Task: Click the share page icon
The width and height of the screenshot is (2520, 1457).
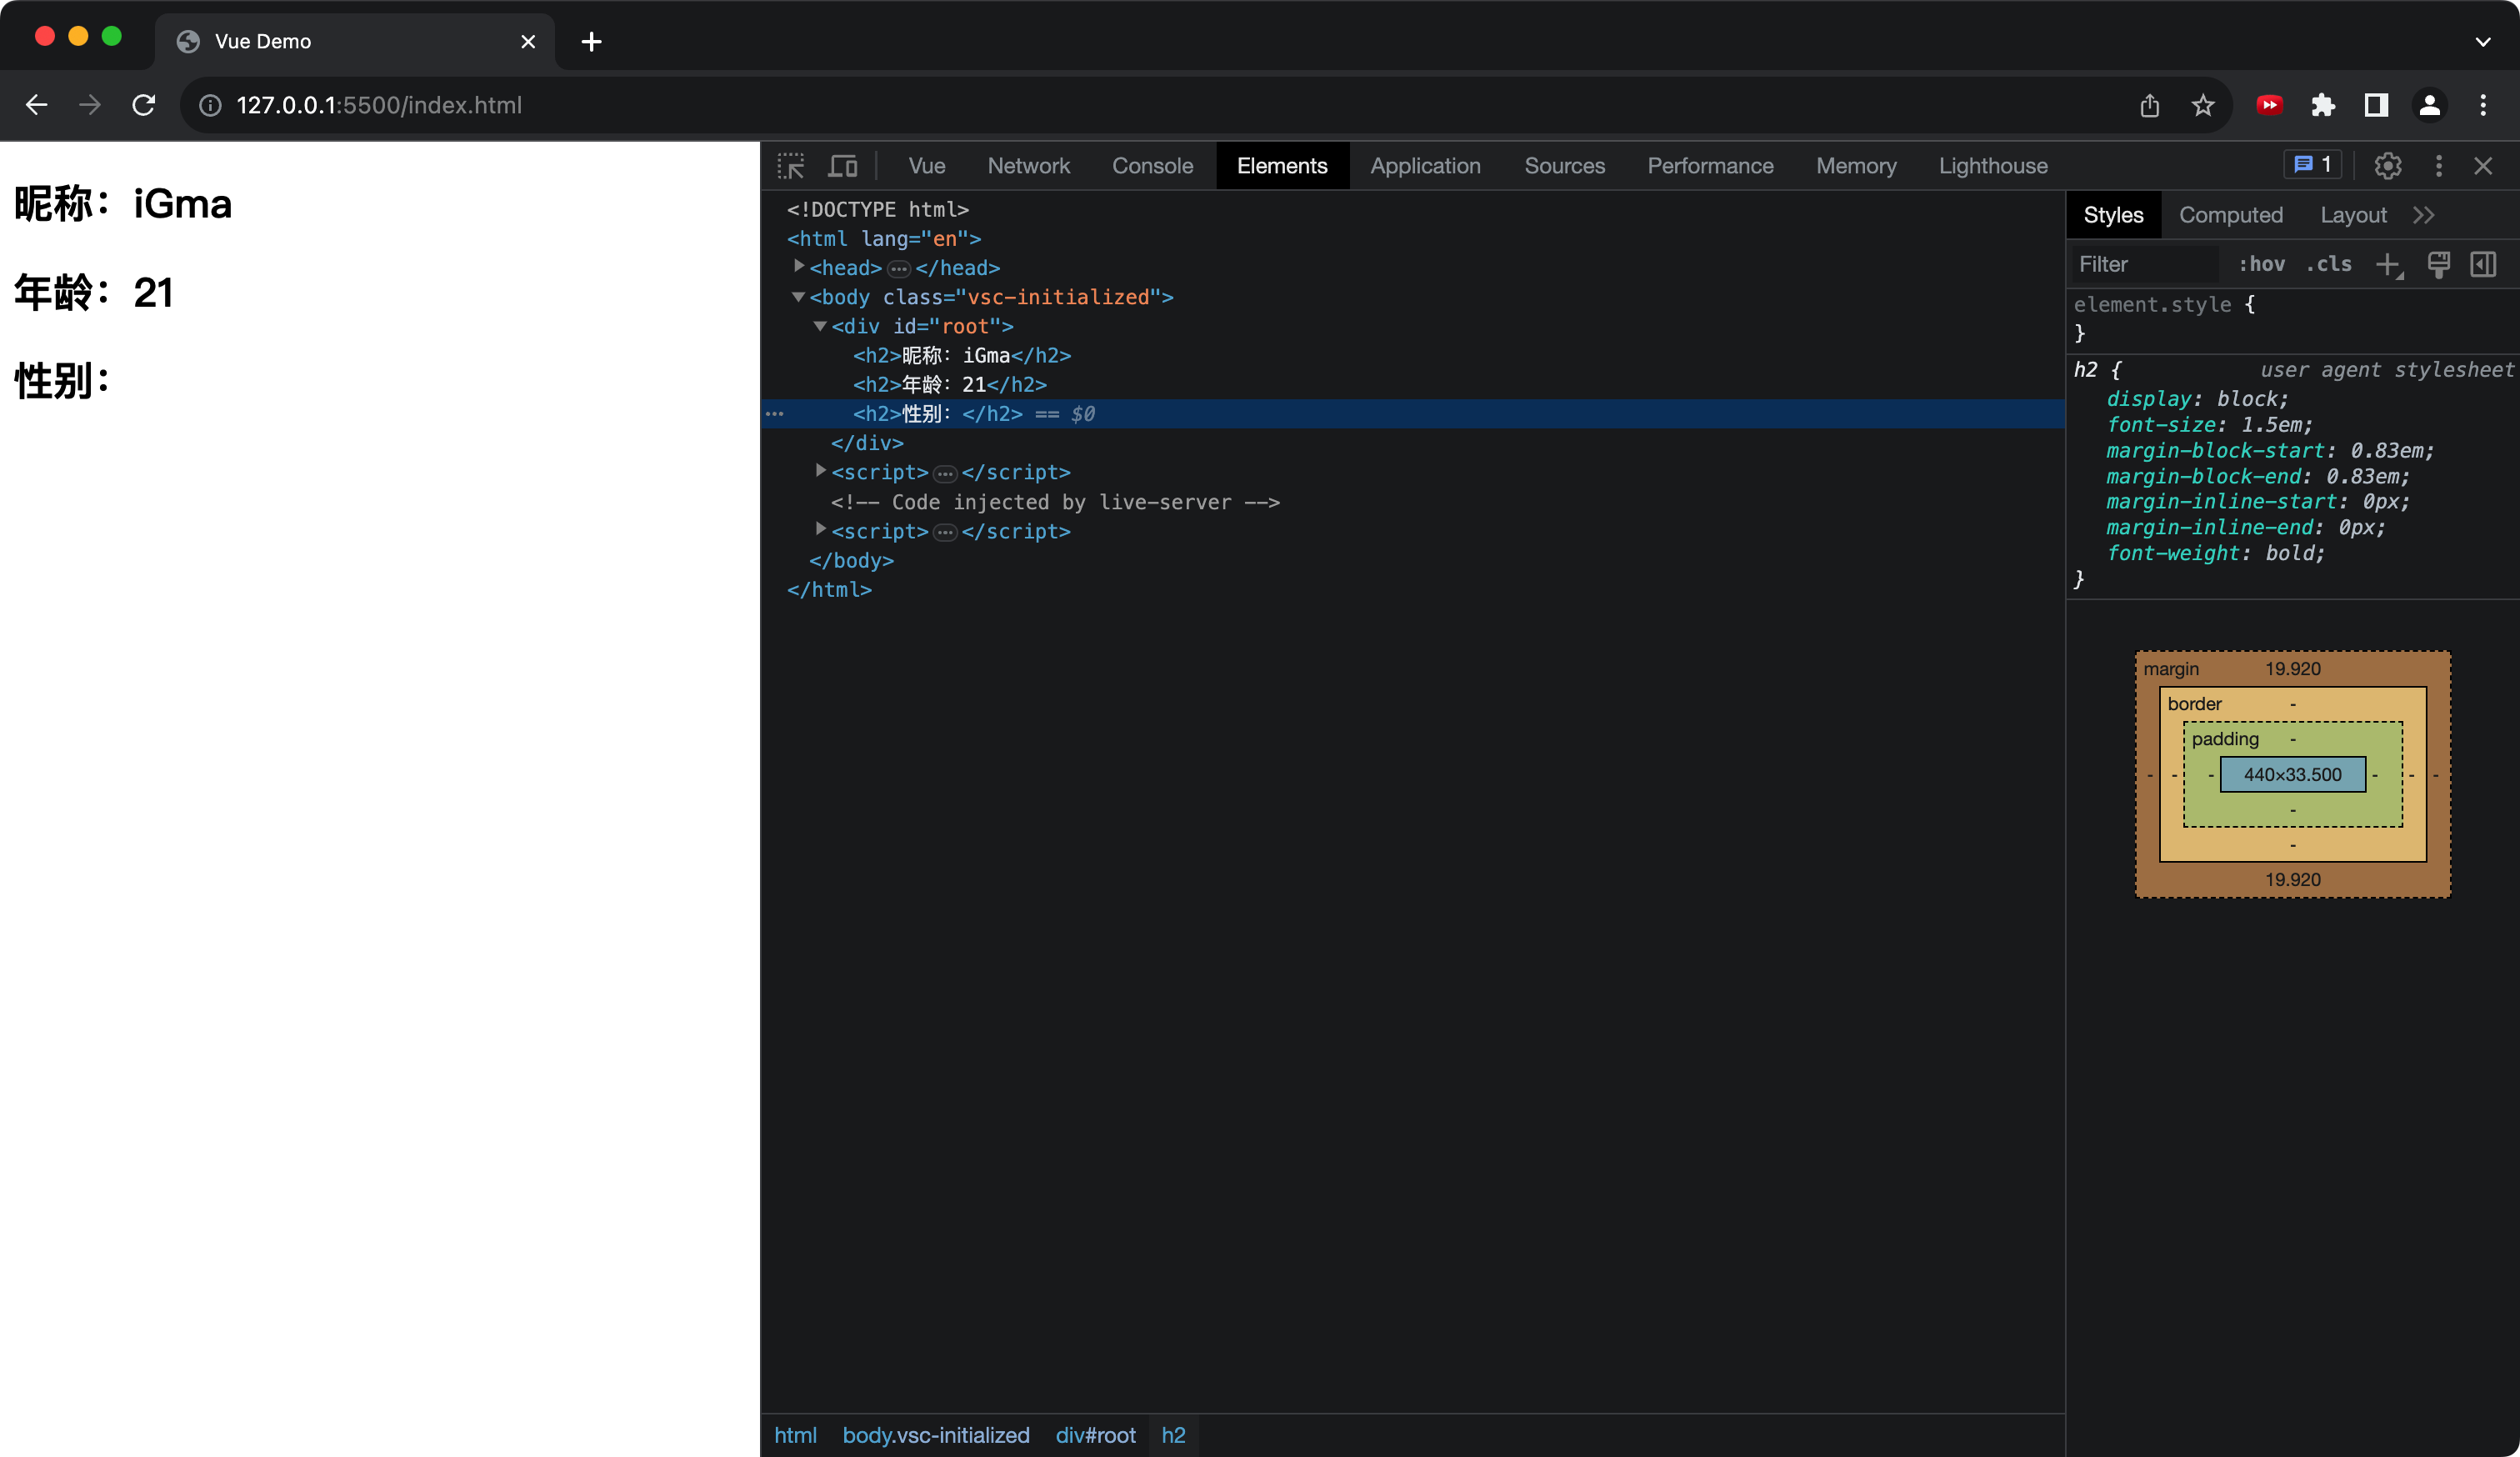Action: [x=2149, y=105]
